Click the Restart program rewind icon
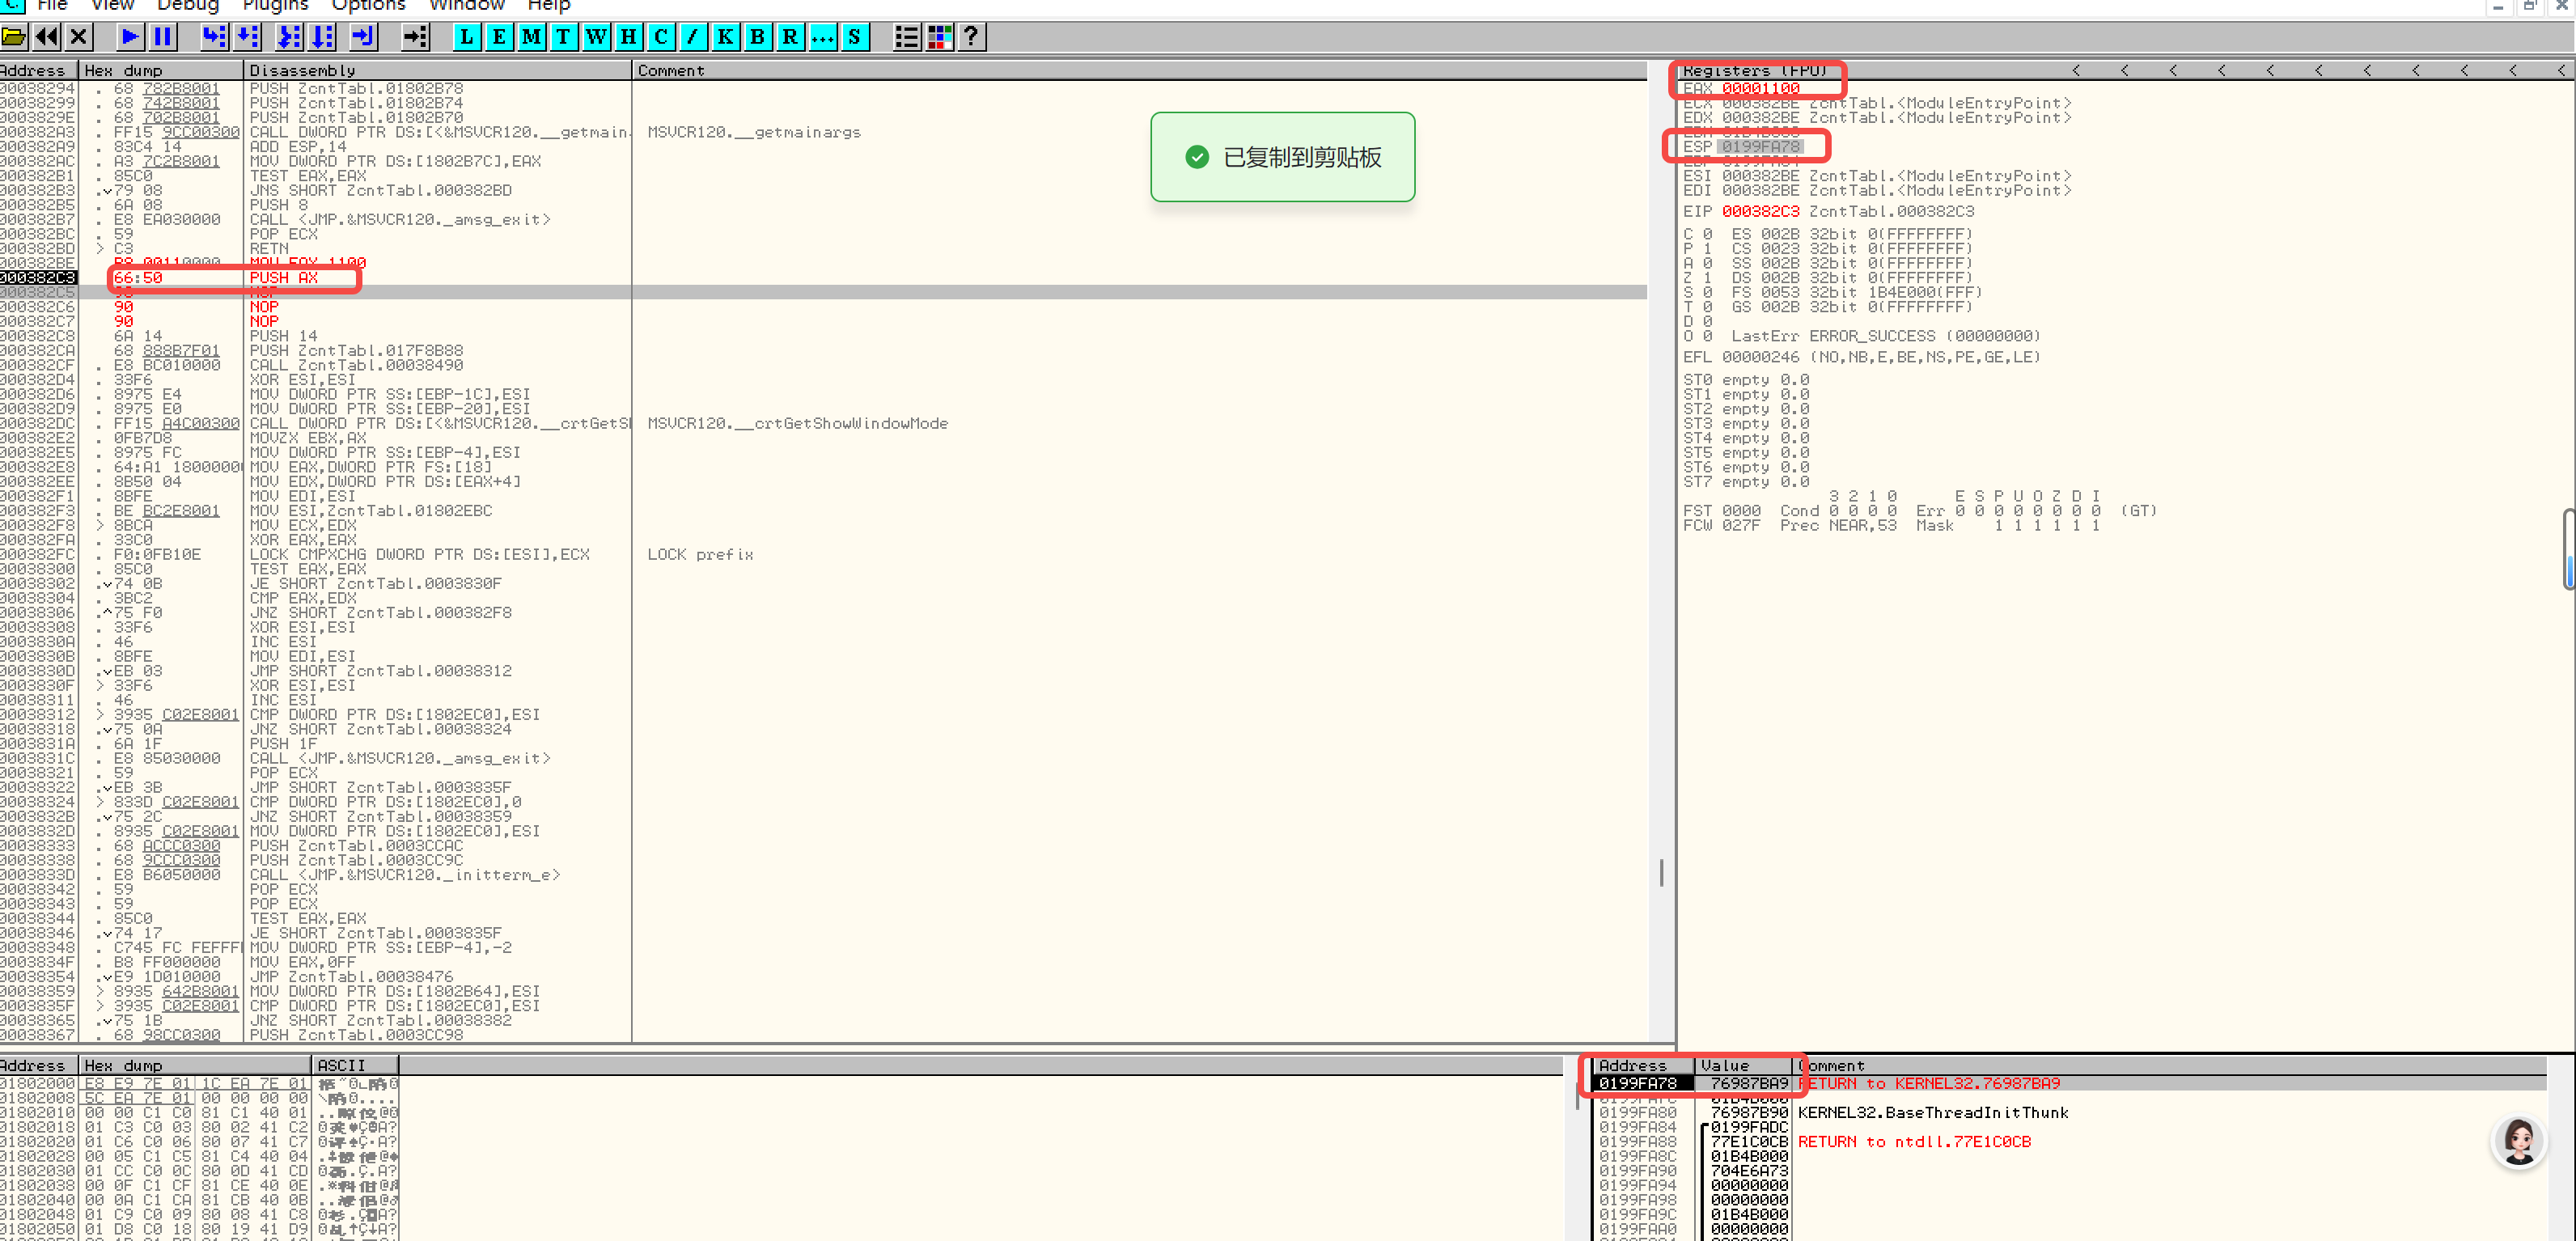The height and width of the screenshot is (1241, 2576). pos(46,37)
